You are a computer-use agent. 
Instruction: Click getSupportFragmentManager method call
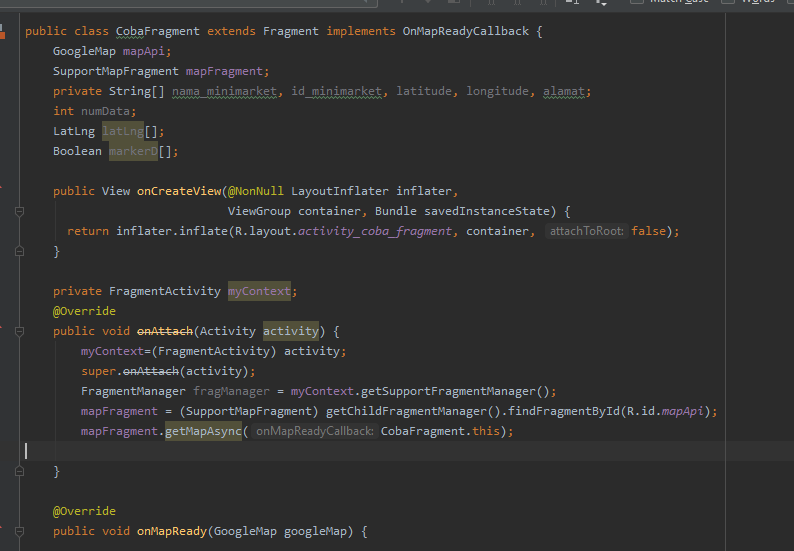[448, 391]
